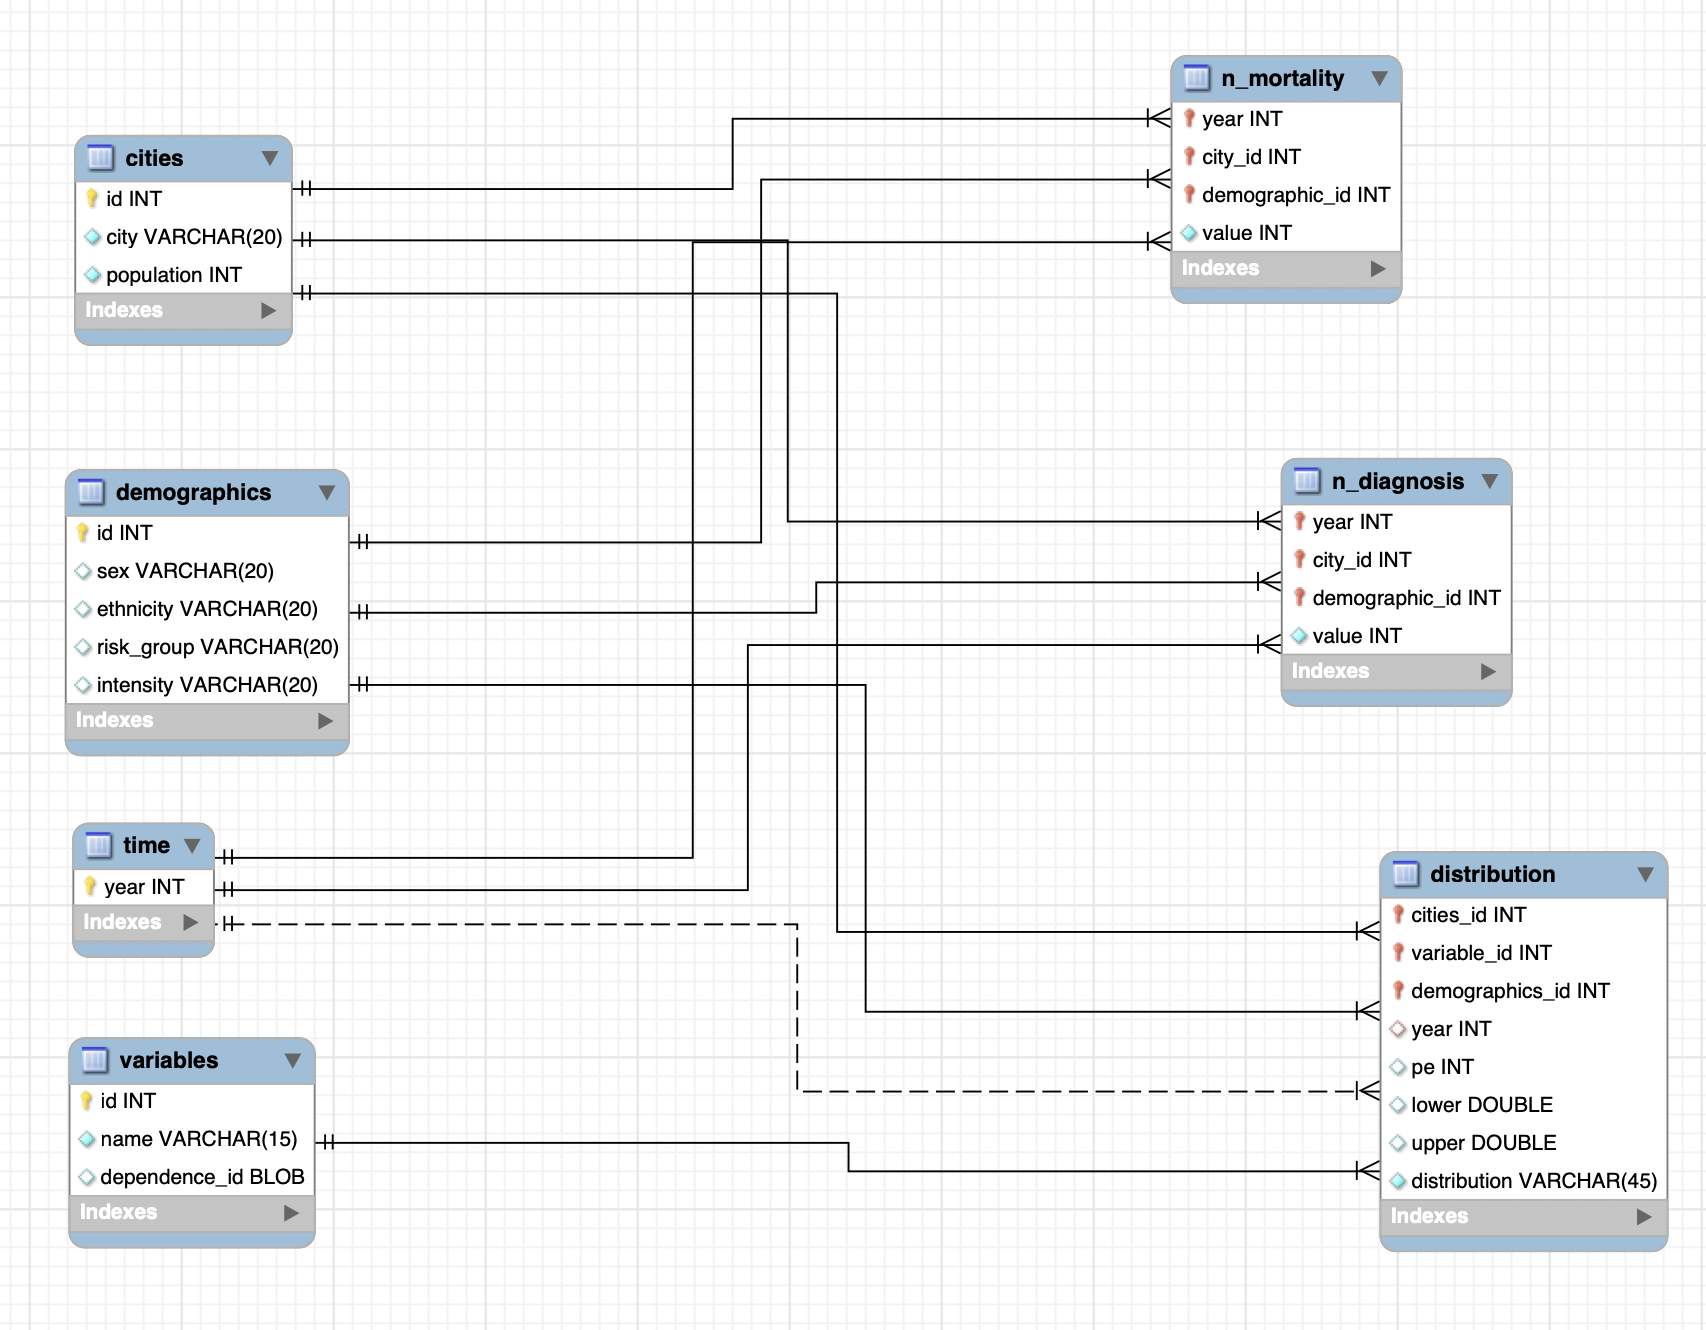
Task: Click distribution demographics_id key icon
Action: [1398, 990]
